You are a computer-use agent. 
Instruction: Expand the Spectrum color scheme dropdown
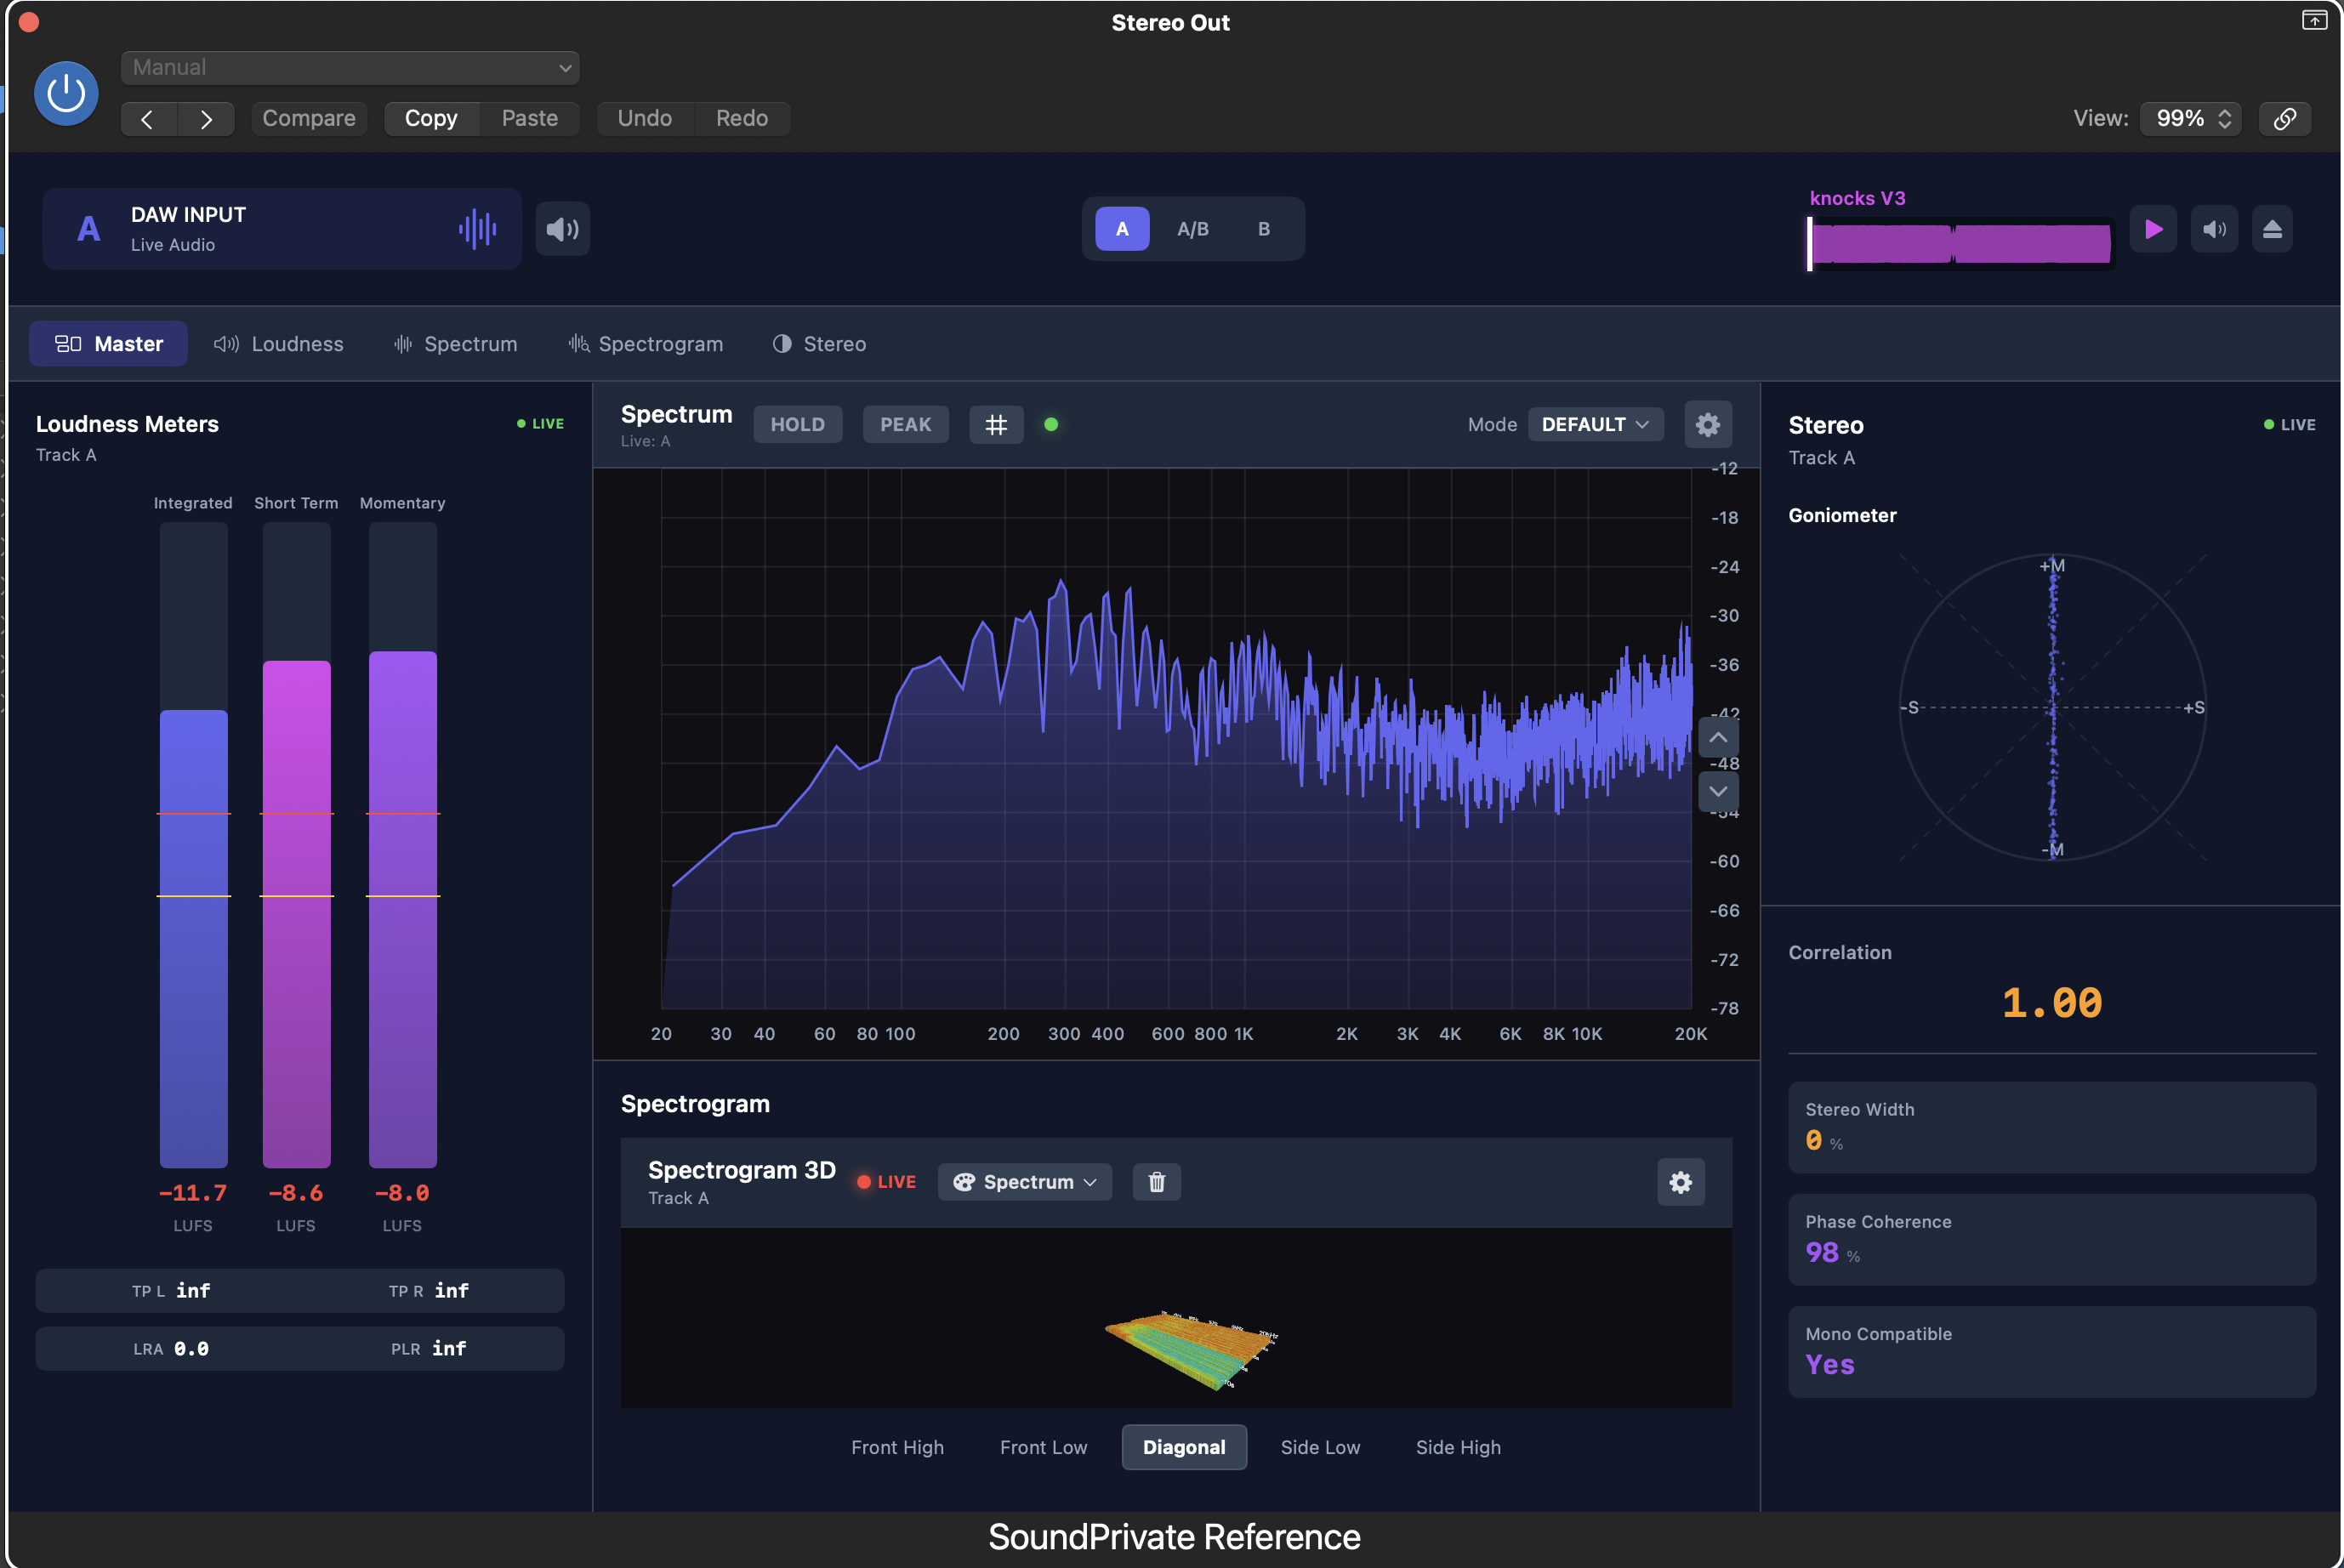(x=1025, y=1182)
